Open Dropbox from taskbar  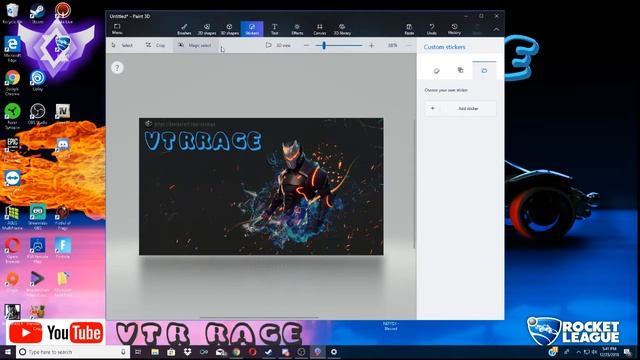[187, 352]
